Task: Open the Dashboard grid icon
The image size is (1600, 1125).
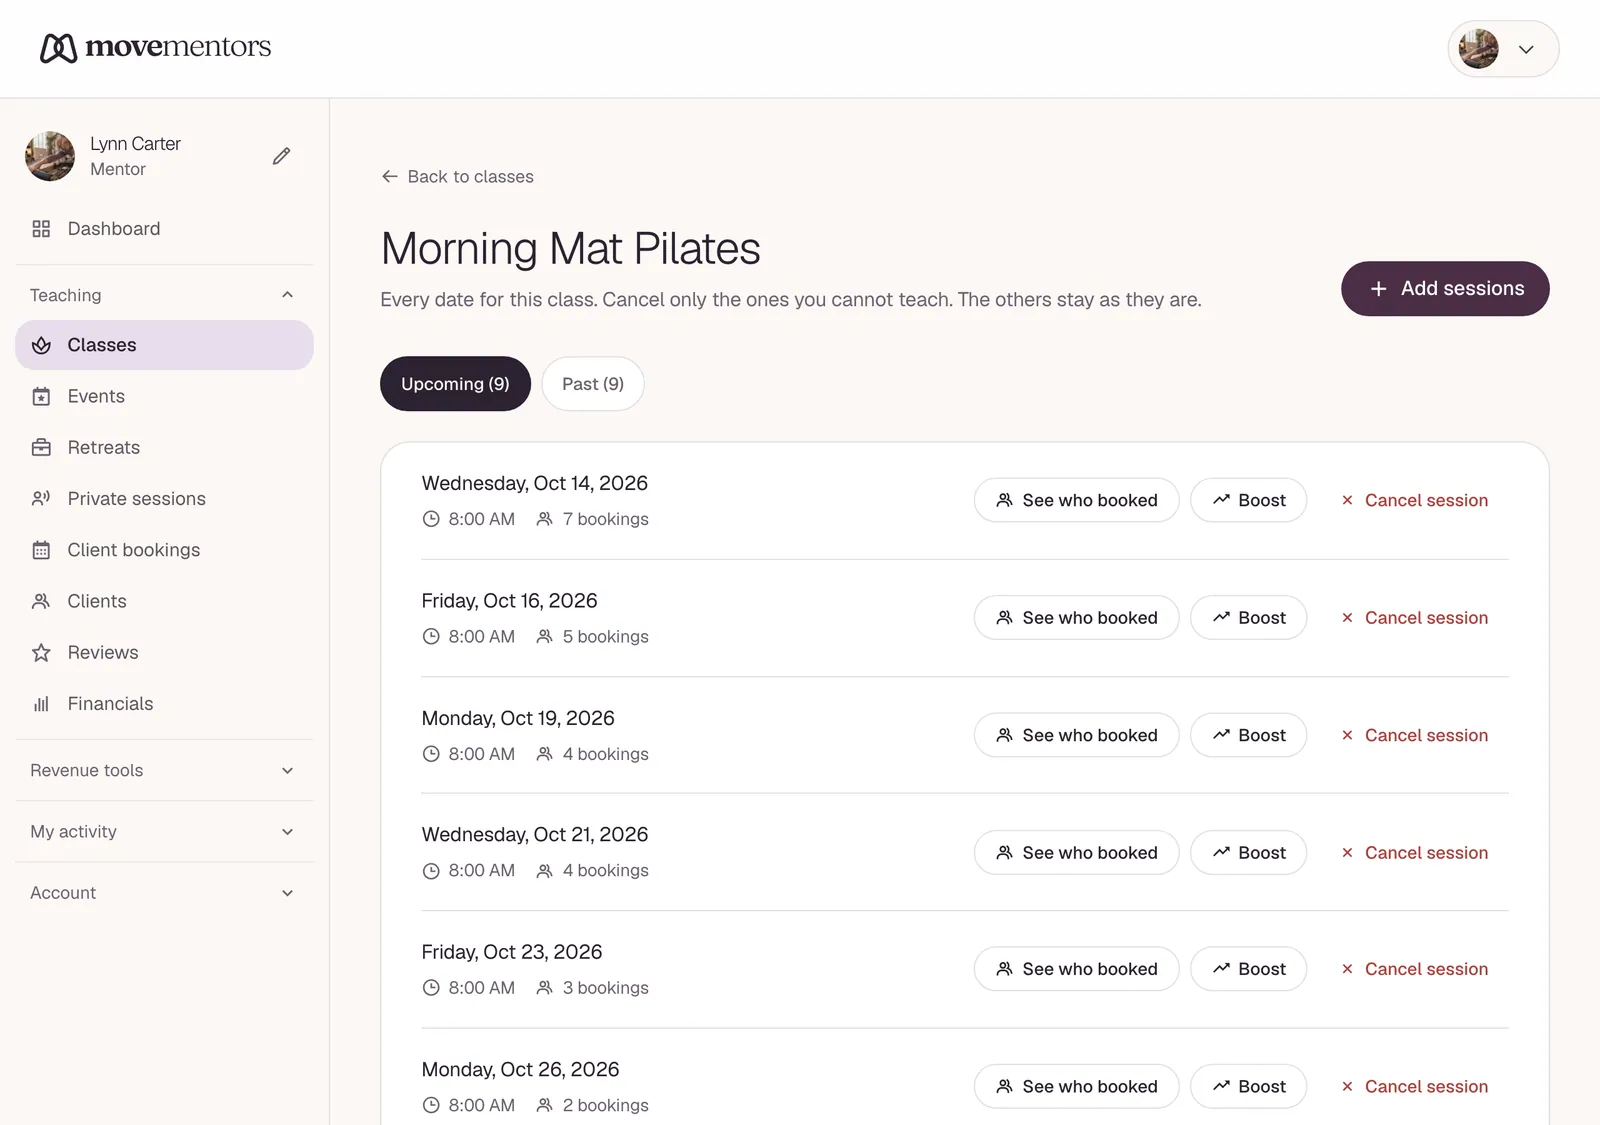Action: 41,229
